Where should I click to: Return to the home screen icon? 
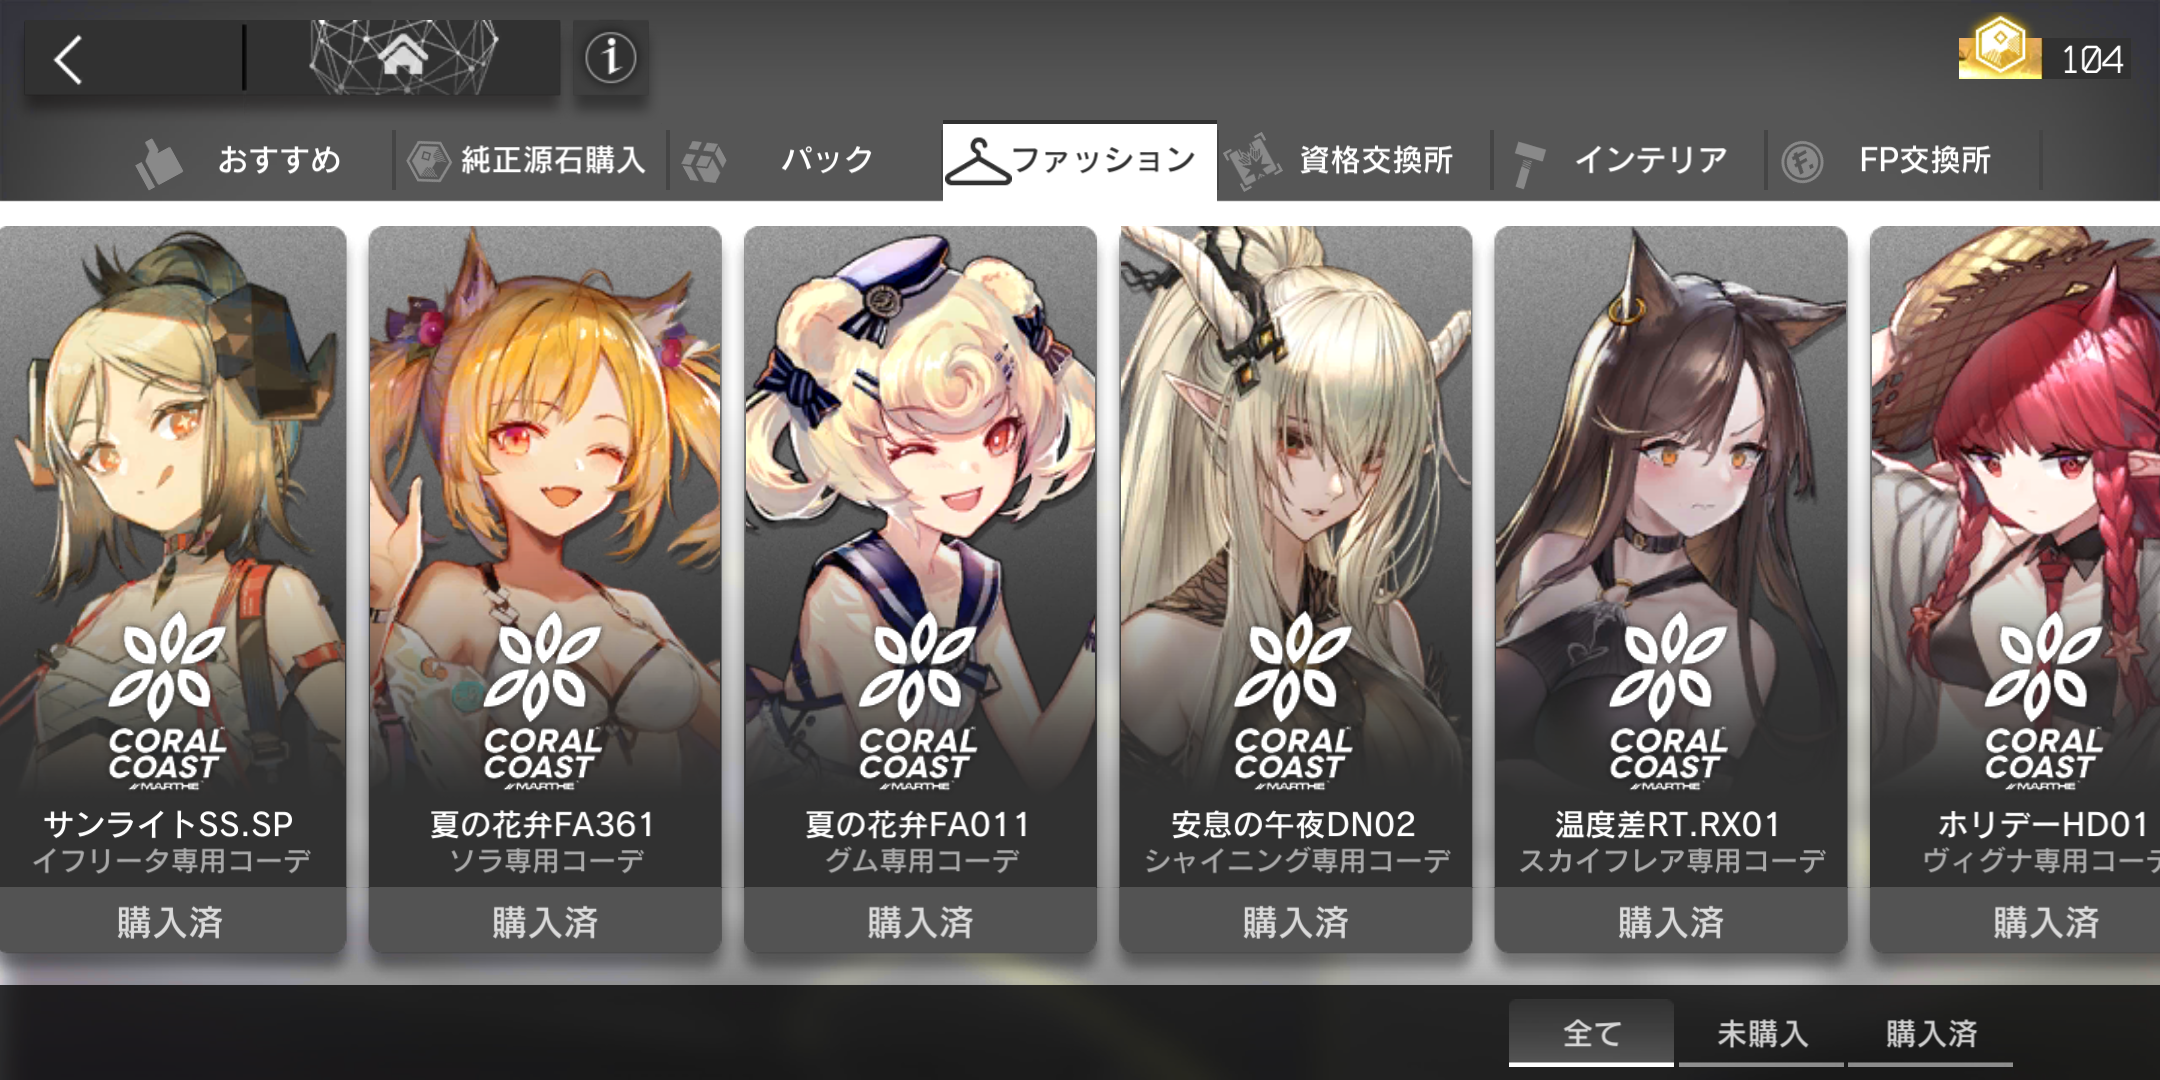tap(403, 57)
